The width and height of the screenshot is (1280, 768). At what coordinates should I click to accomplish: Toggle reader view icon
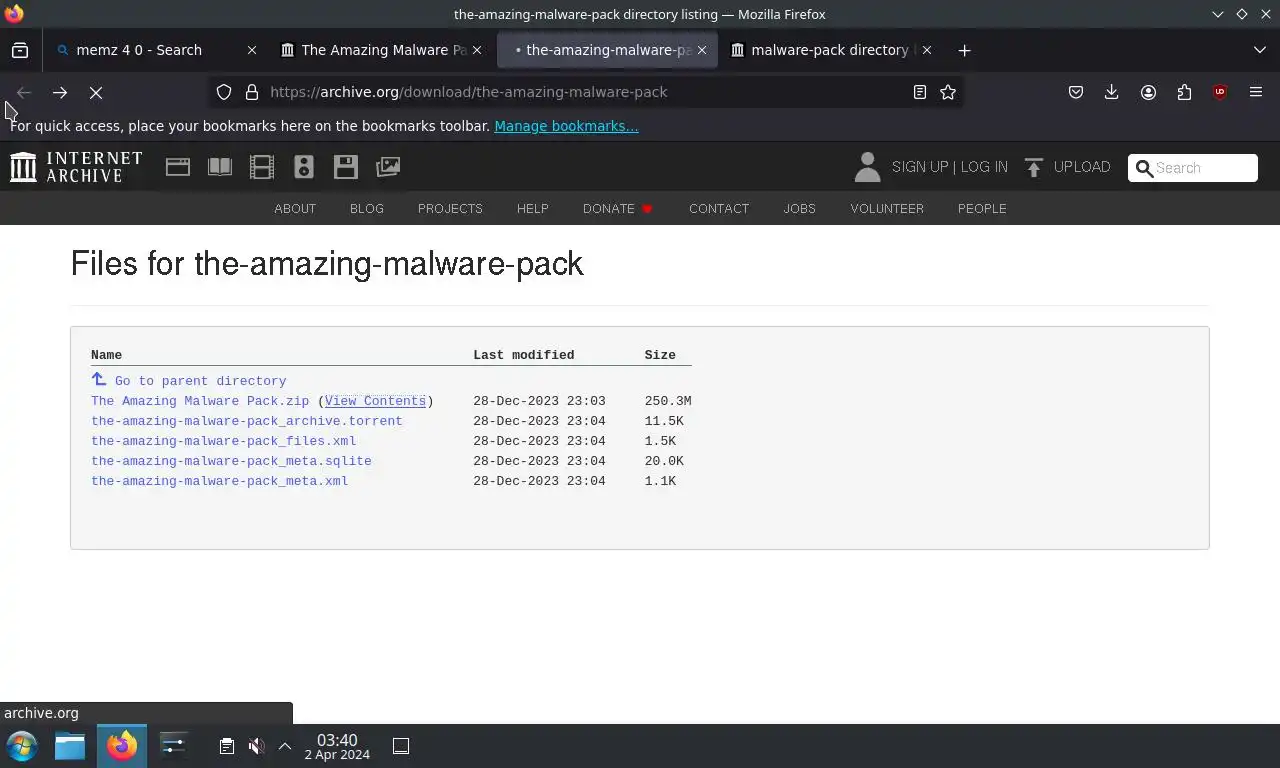point(919,92)
